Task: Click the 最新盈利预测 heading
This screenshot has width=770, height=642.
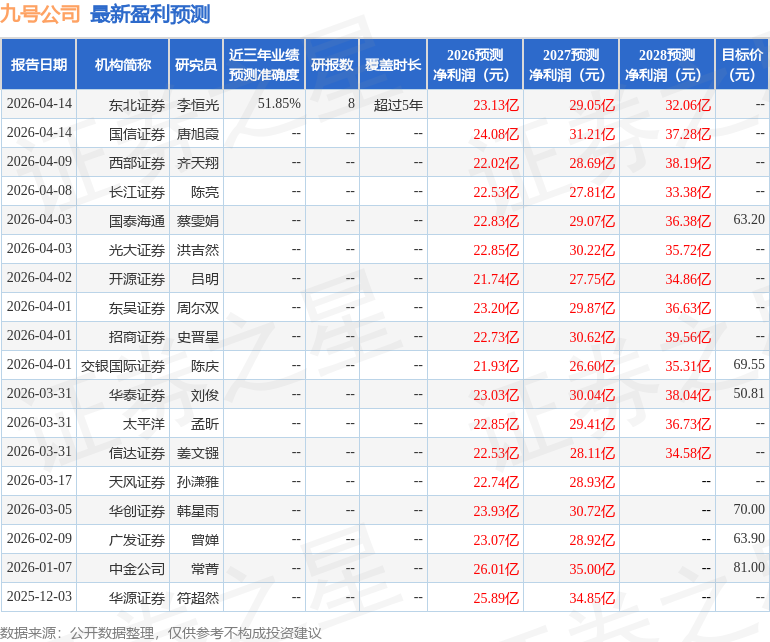Action: point(150,14)
